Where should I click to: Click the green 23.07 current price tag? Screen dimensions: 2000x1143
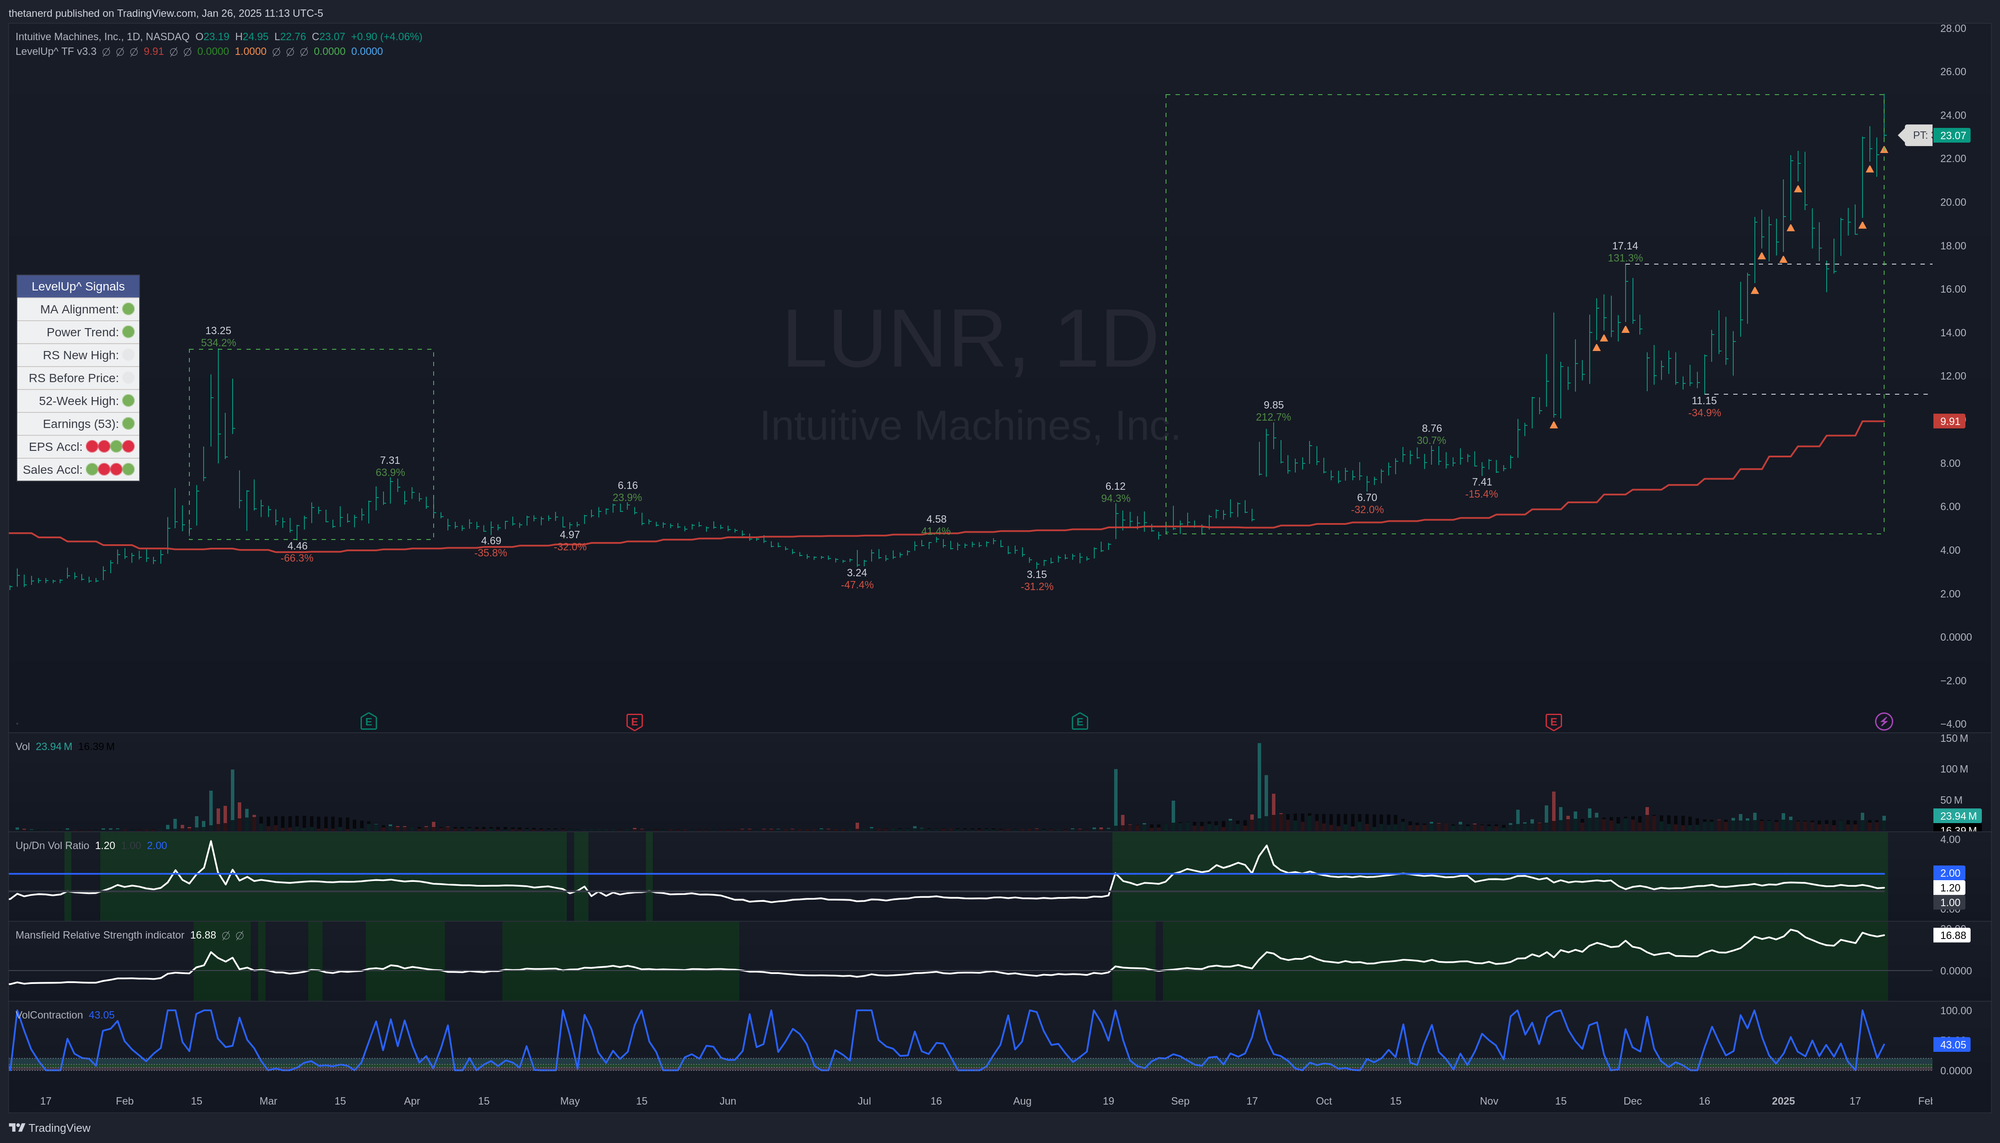(x=1952, y=136)
